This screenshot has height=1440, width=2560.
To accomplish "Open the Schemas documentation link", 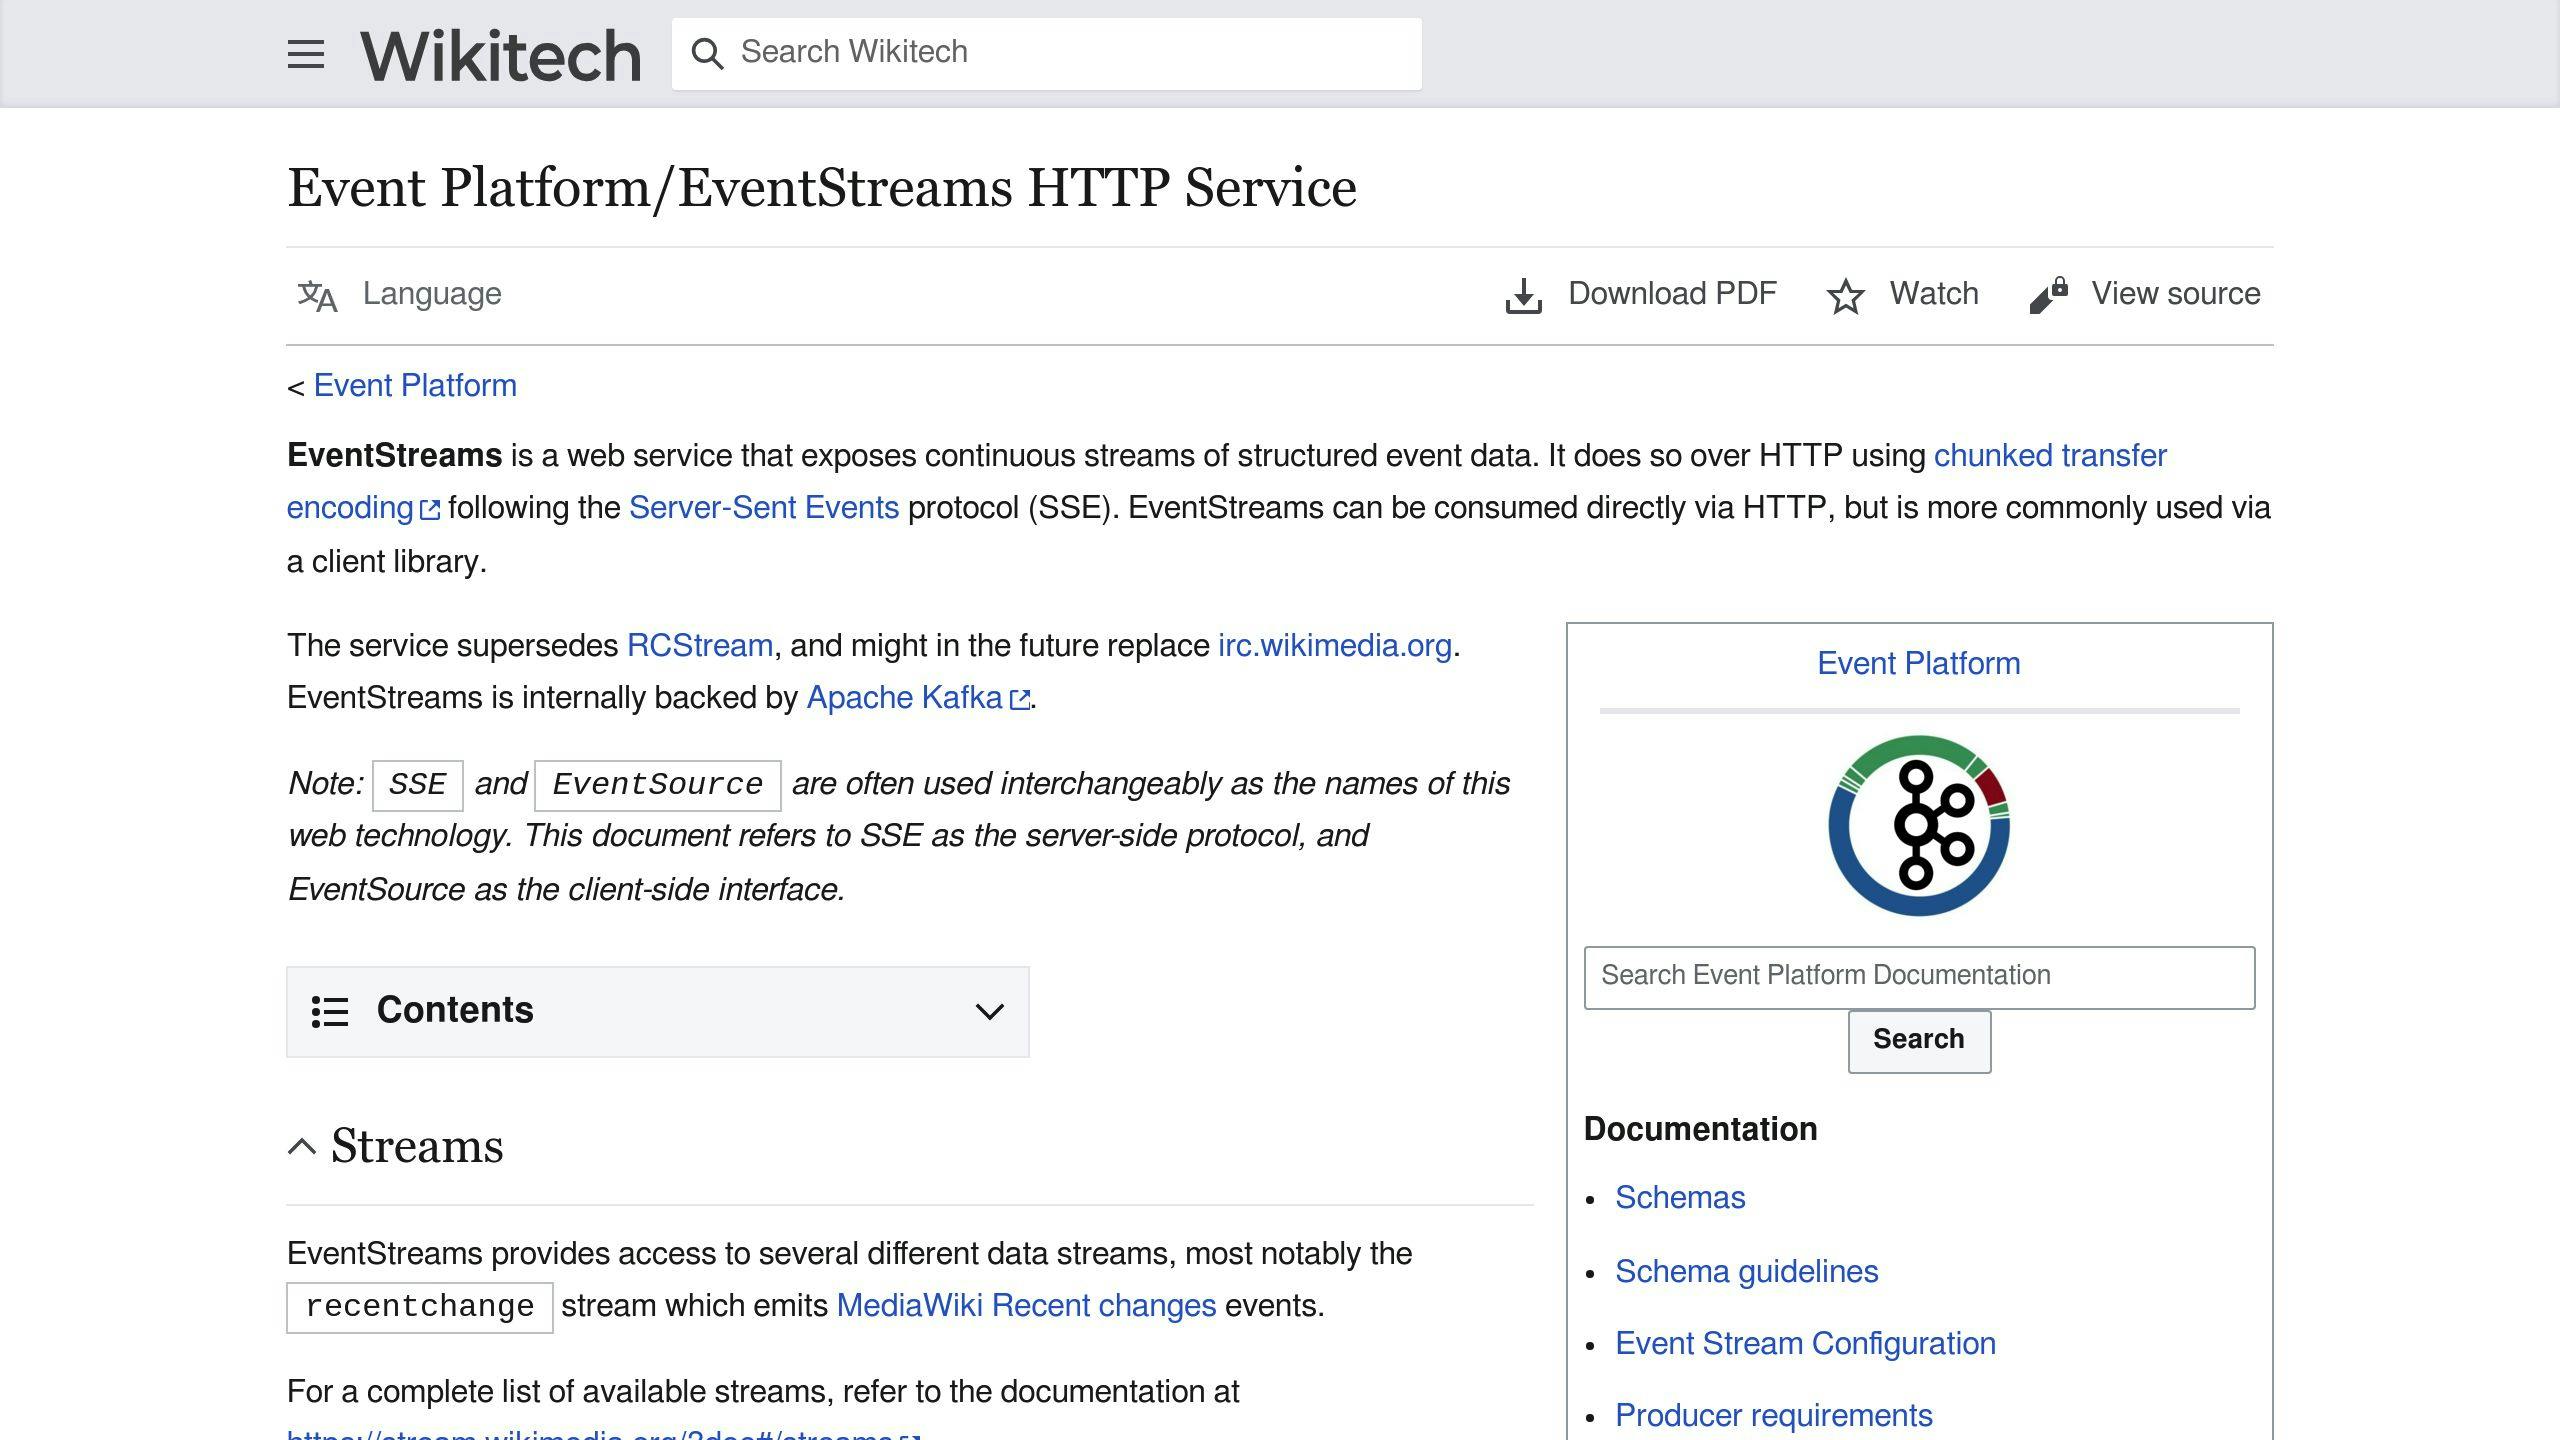I will 1680,1198.
